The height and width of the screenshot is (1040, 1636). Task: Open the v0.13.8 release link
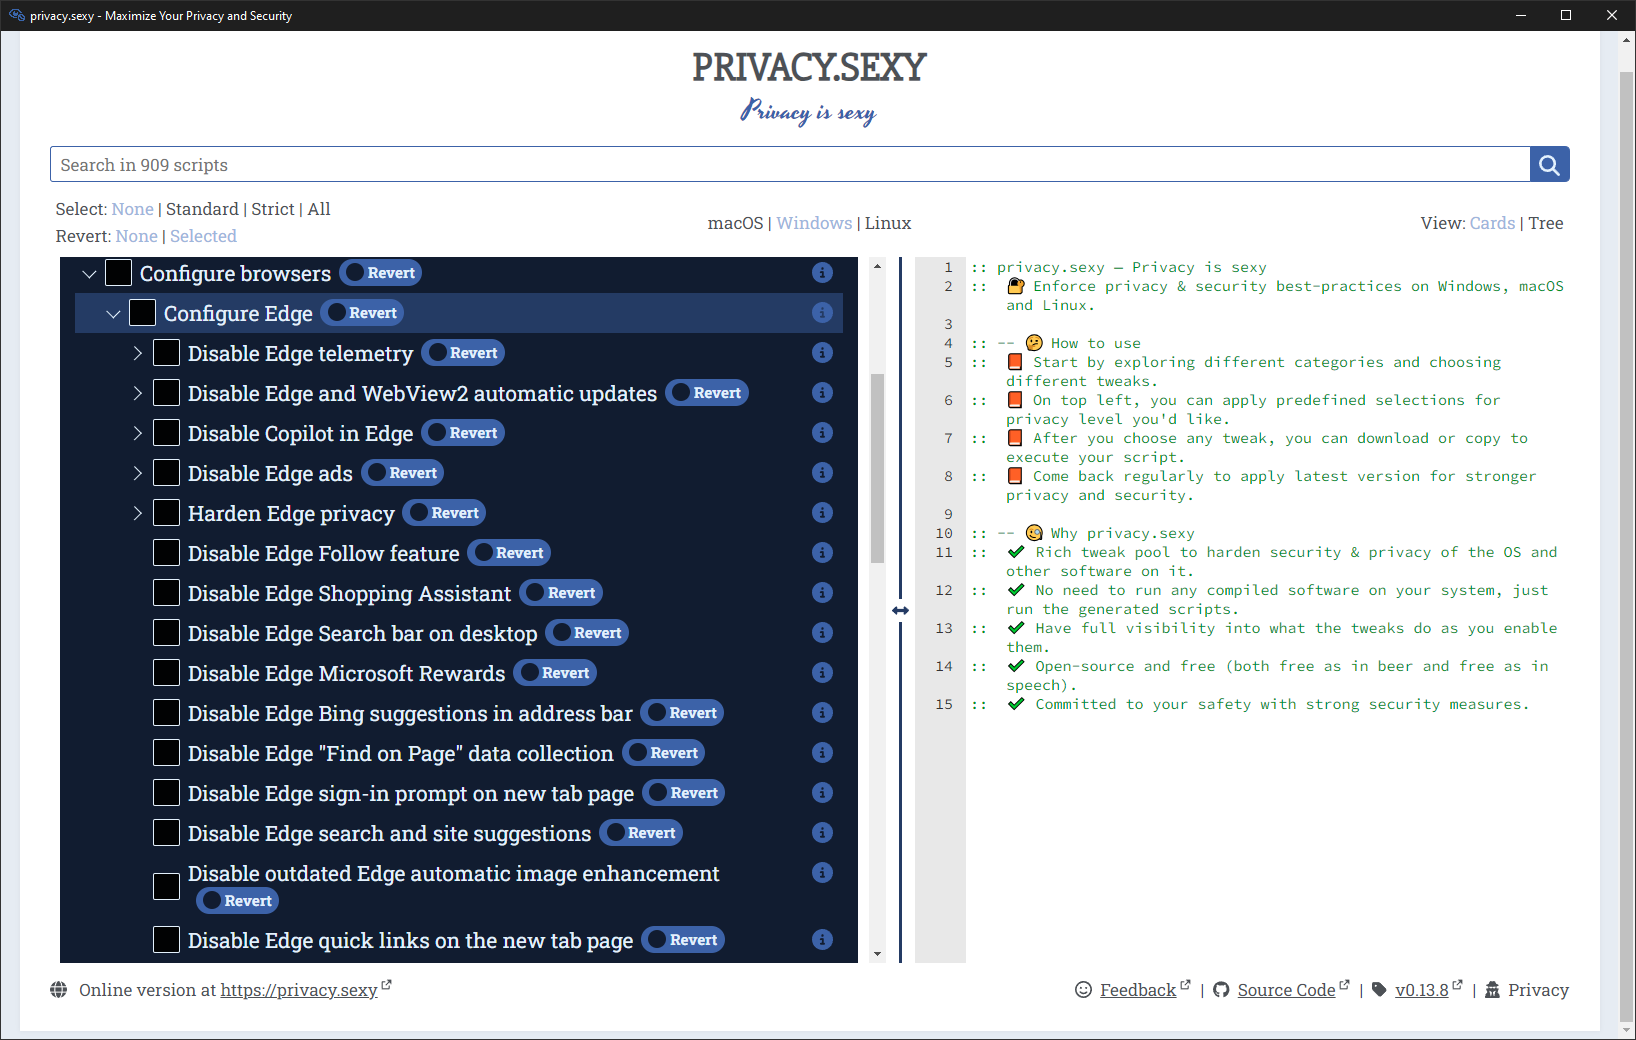1422,990
